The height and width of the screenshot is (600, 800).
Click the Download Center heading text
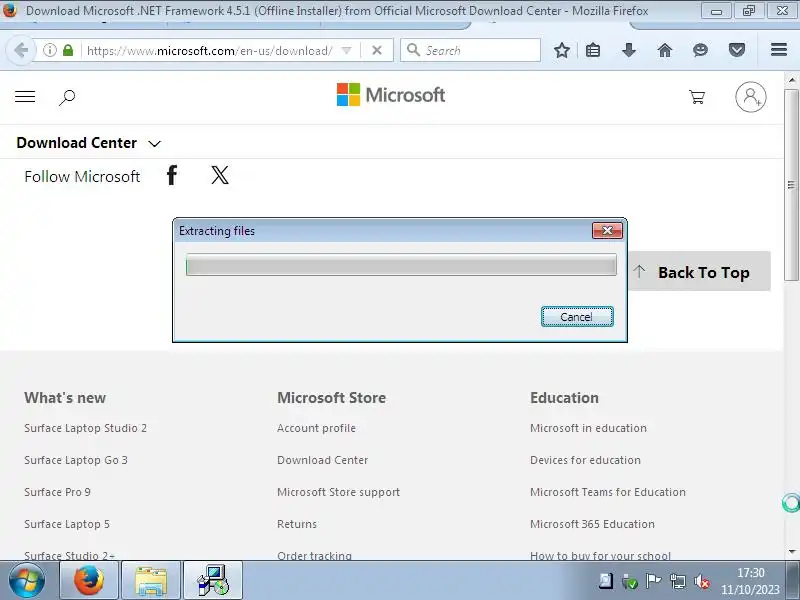(77, 143)
